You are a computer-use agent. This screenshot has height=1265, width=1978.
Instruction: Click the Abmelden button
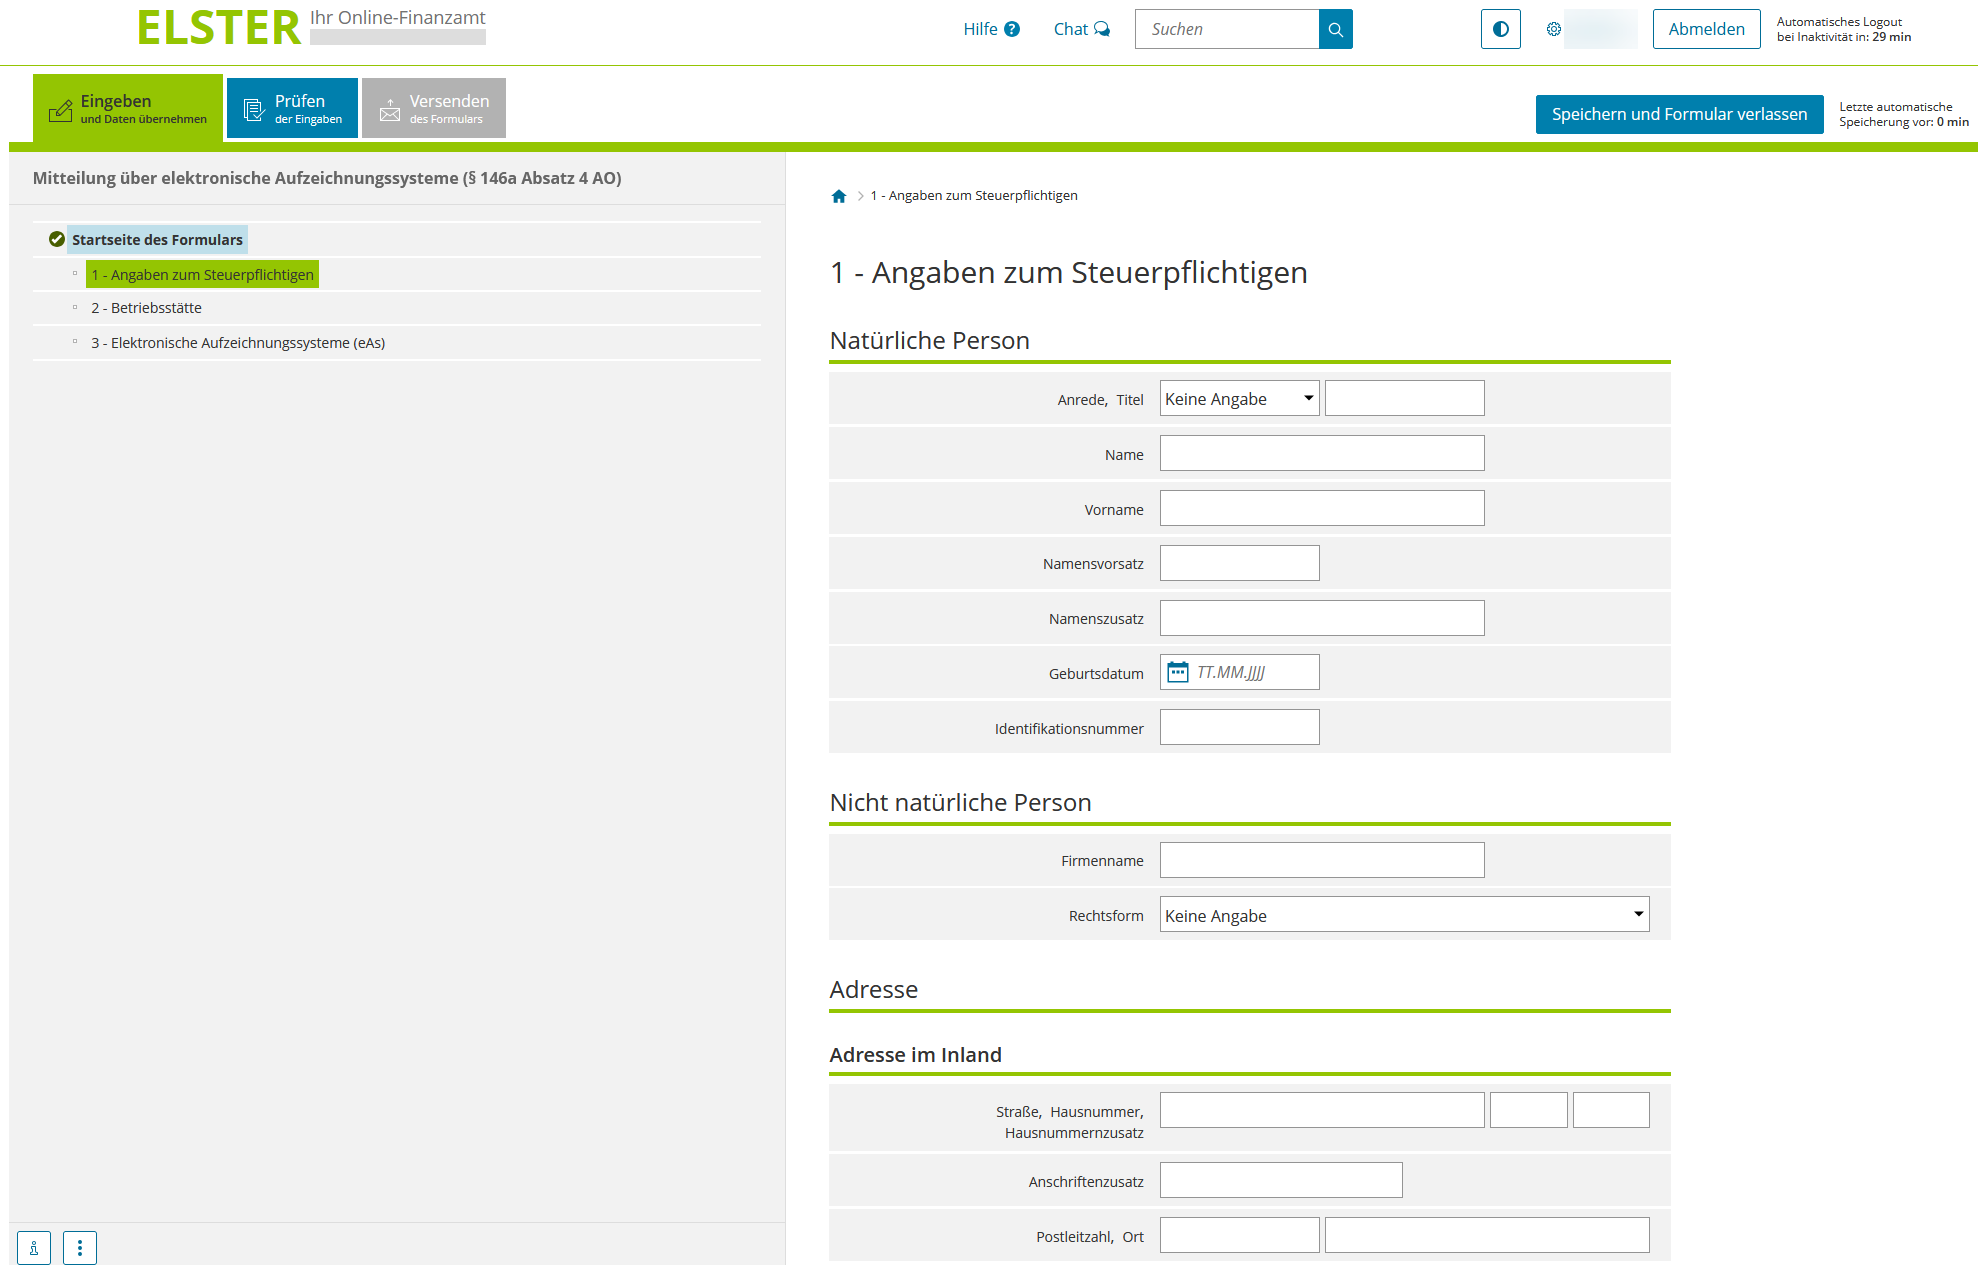(x=1706, y=30)
